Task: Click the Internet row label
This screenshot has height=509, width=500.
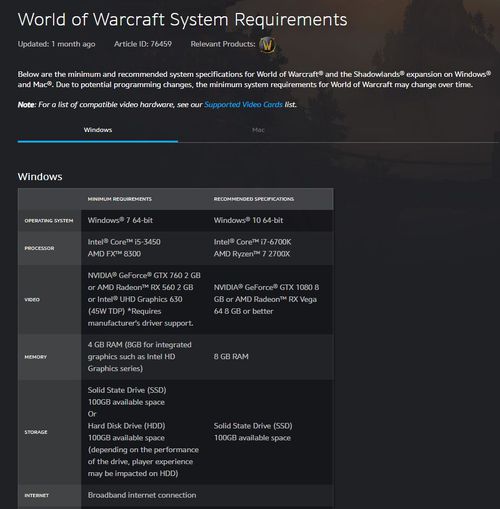Action: tap(36, 496)
